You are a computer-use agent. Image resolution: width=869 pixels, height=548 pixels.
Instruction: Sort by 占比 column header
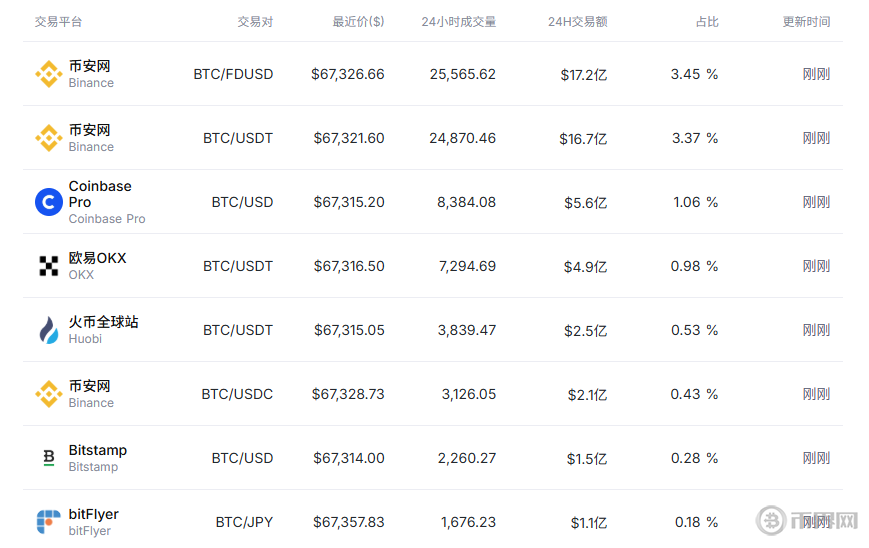pyautogui.click(x=707, y=22)
